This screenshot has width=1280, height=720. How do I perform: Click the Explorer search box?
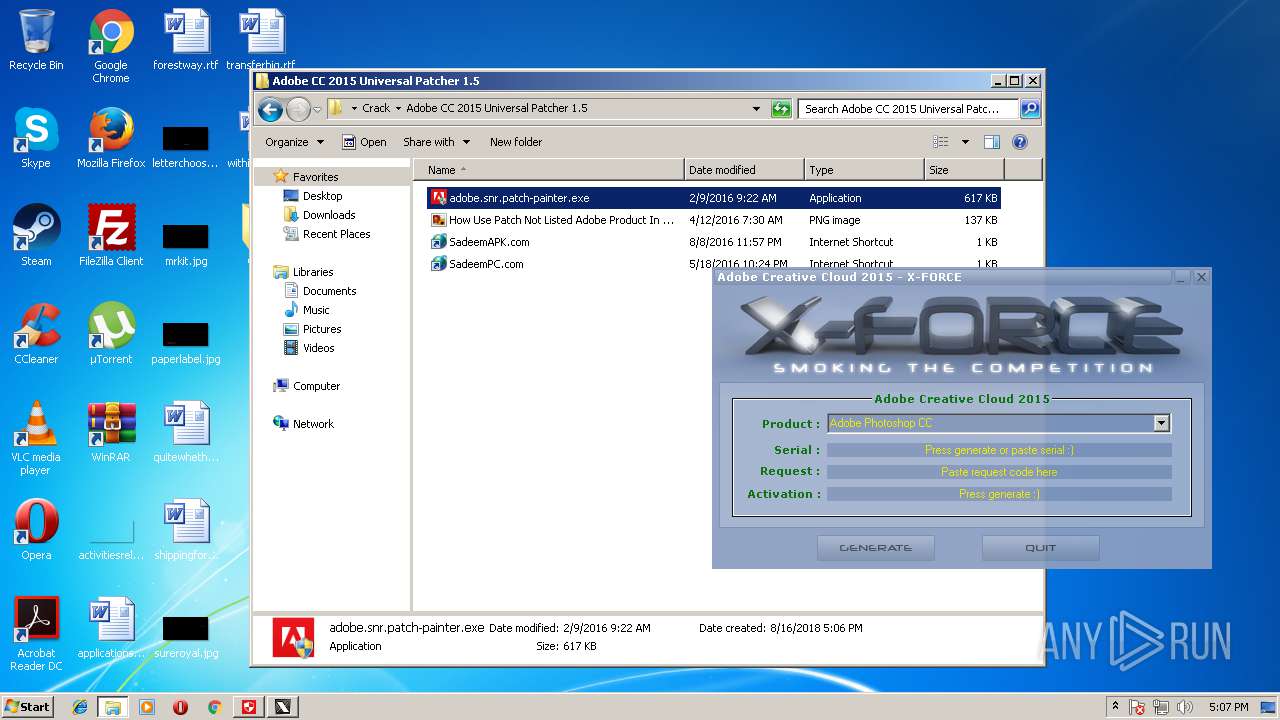[908, 109]
